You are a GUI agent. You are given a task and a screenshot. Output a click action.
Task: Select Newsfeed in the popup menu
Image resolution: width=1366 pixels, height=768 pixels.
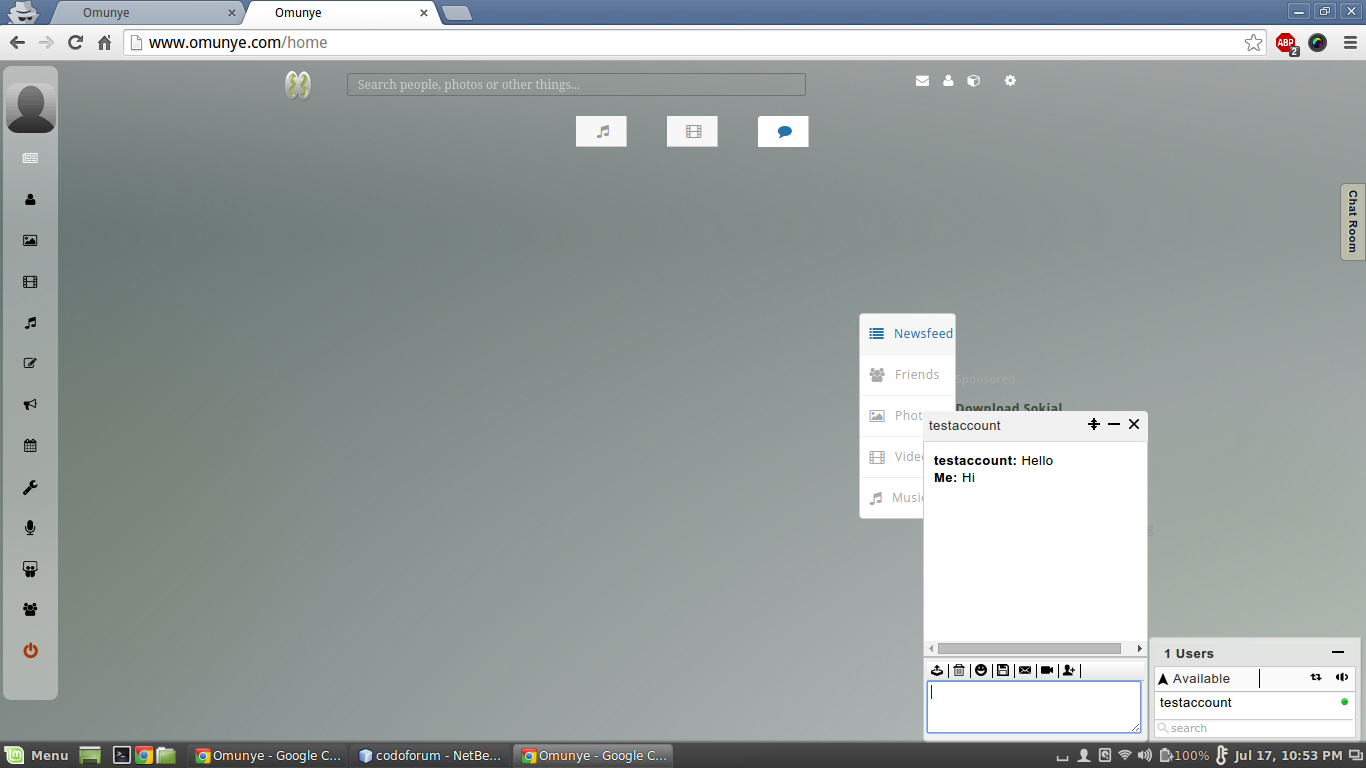click(908, 334)
